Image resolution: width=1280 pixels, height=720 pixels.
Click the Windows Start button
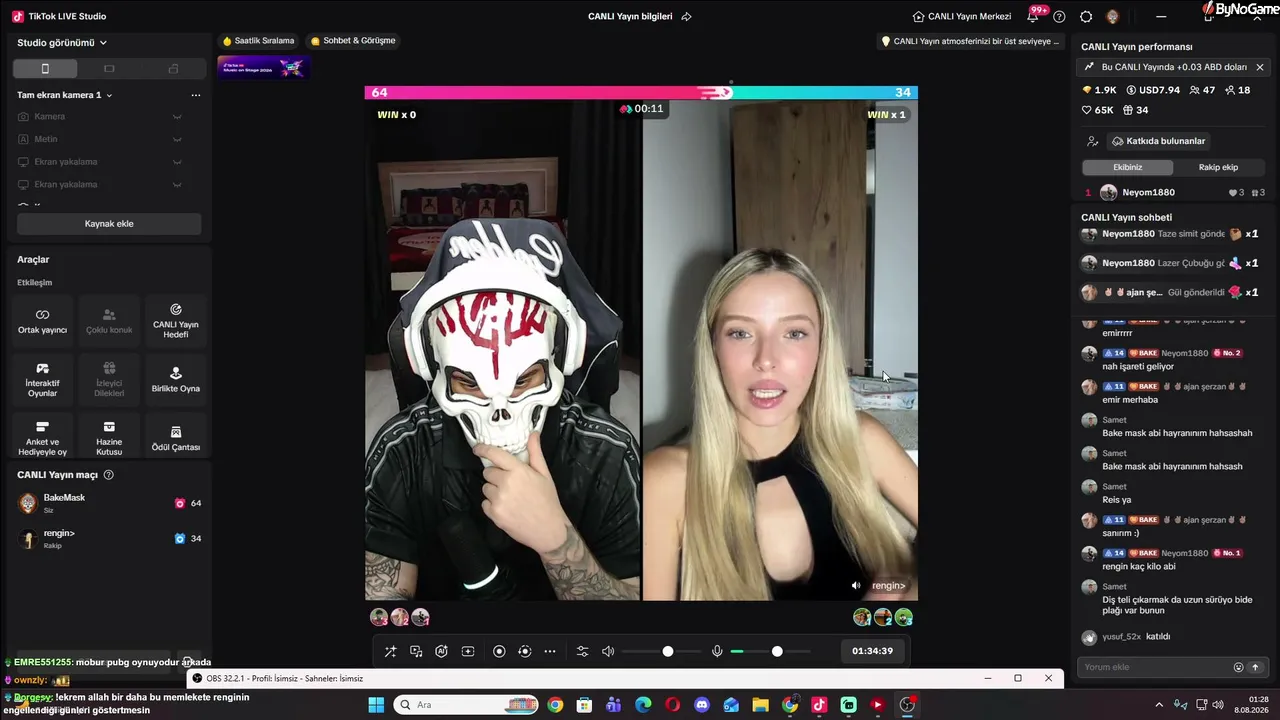[x=376, y=705]
